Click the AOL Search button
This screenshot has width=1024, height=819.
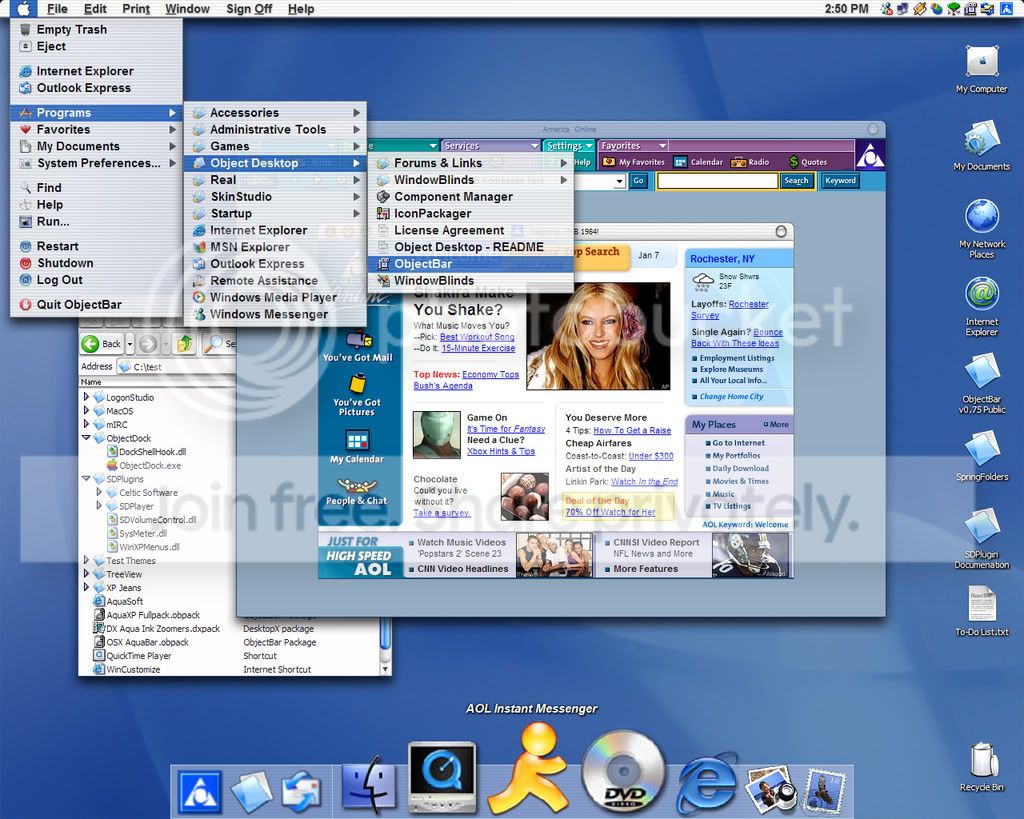[797, 181]
